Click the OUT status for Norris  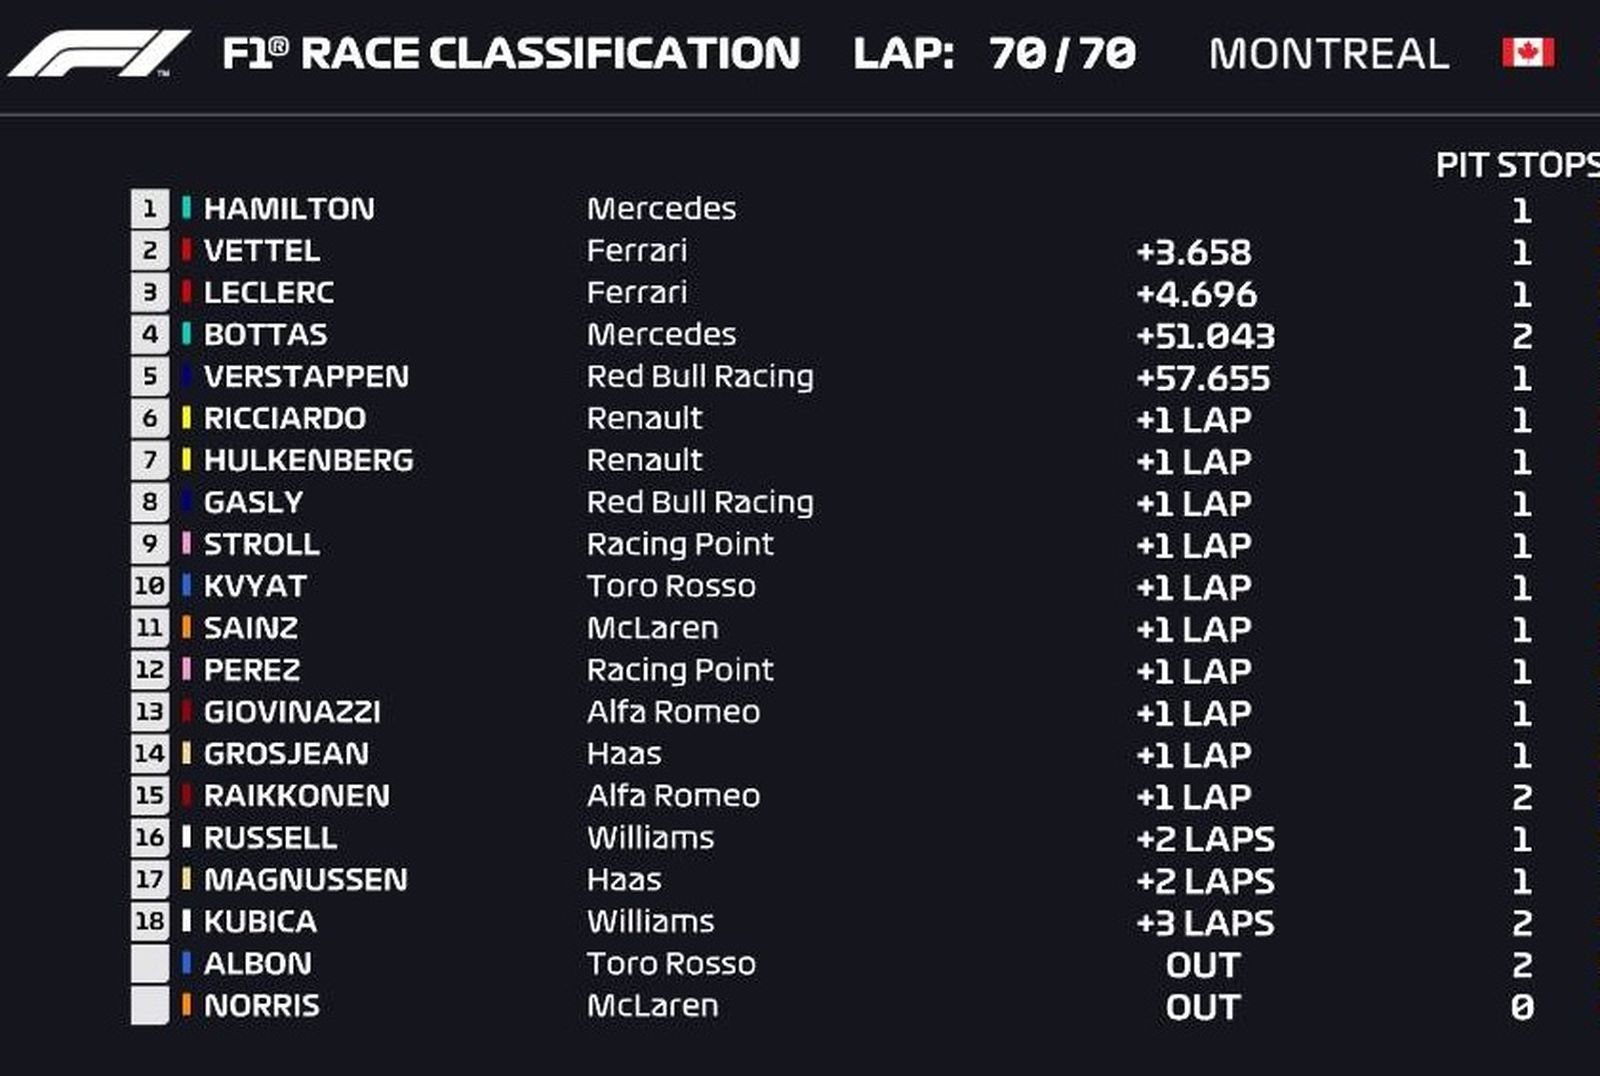click(x=1203, y=1007)
